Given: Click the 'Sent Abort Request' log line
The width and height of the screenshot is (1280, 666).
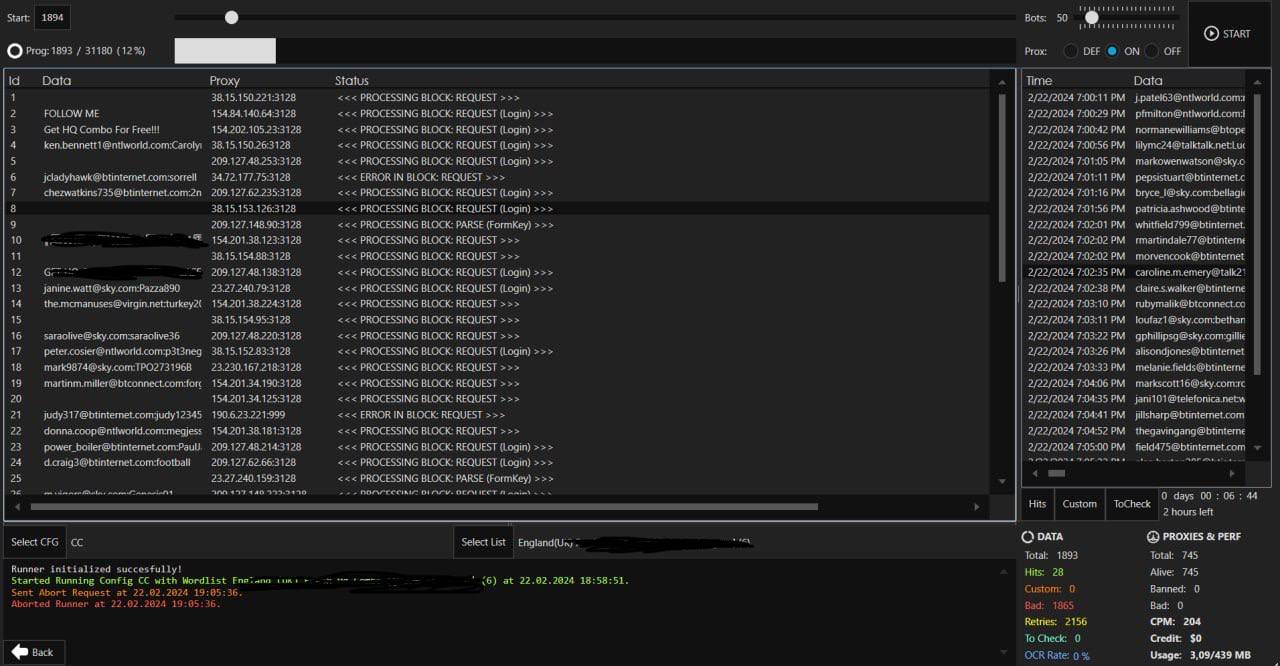Looking at the screenshot, I should 127,592.
